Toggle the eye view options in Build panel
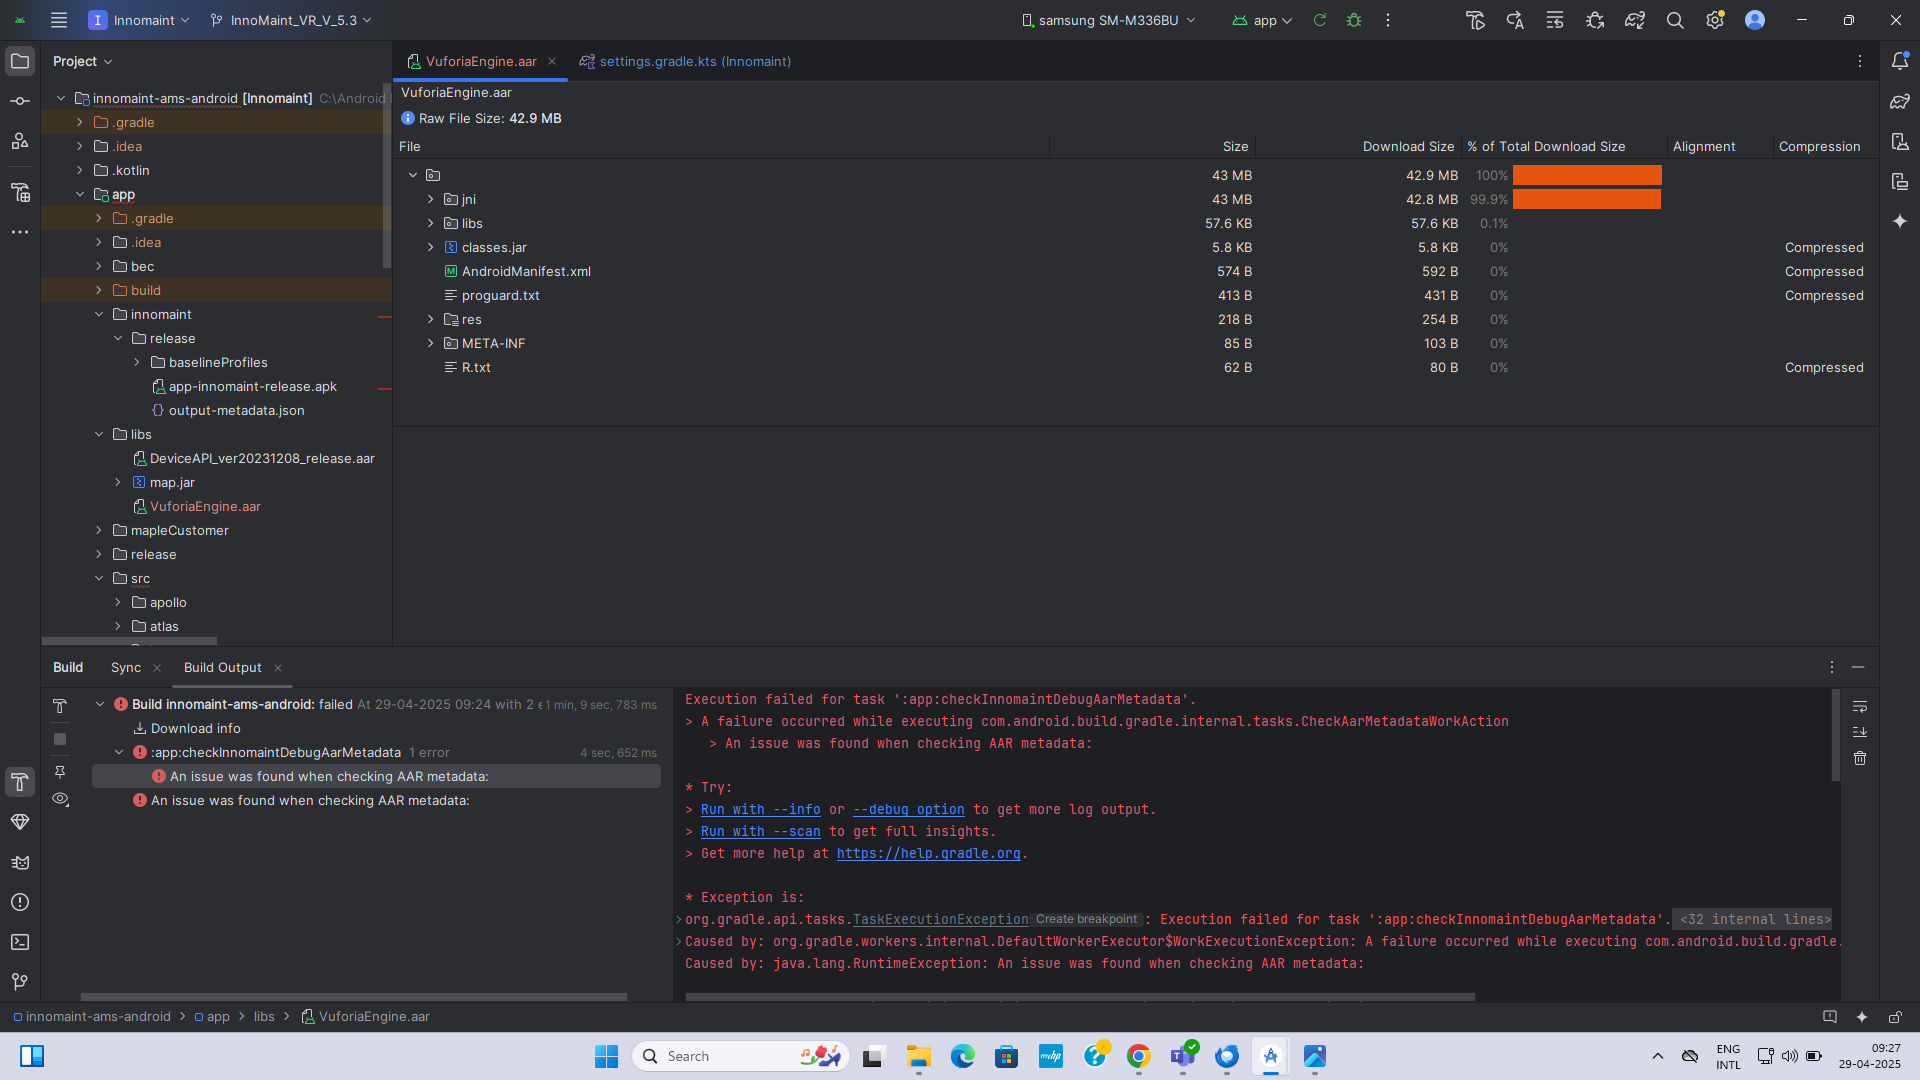1920x1080 pixels. (x=60, y=799)
